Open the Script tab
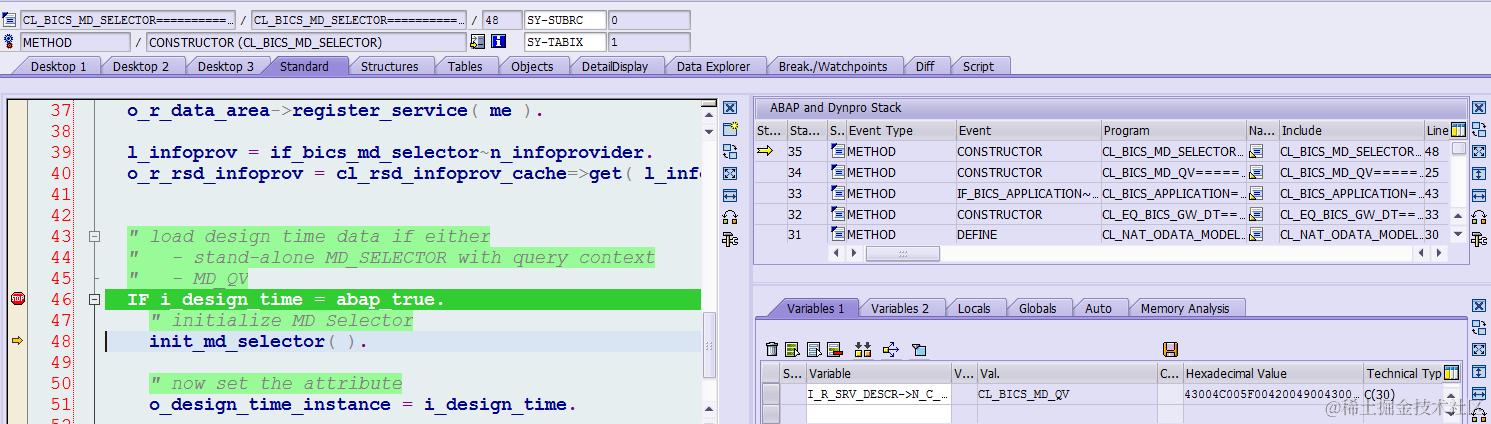 point(978,66)
